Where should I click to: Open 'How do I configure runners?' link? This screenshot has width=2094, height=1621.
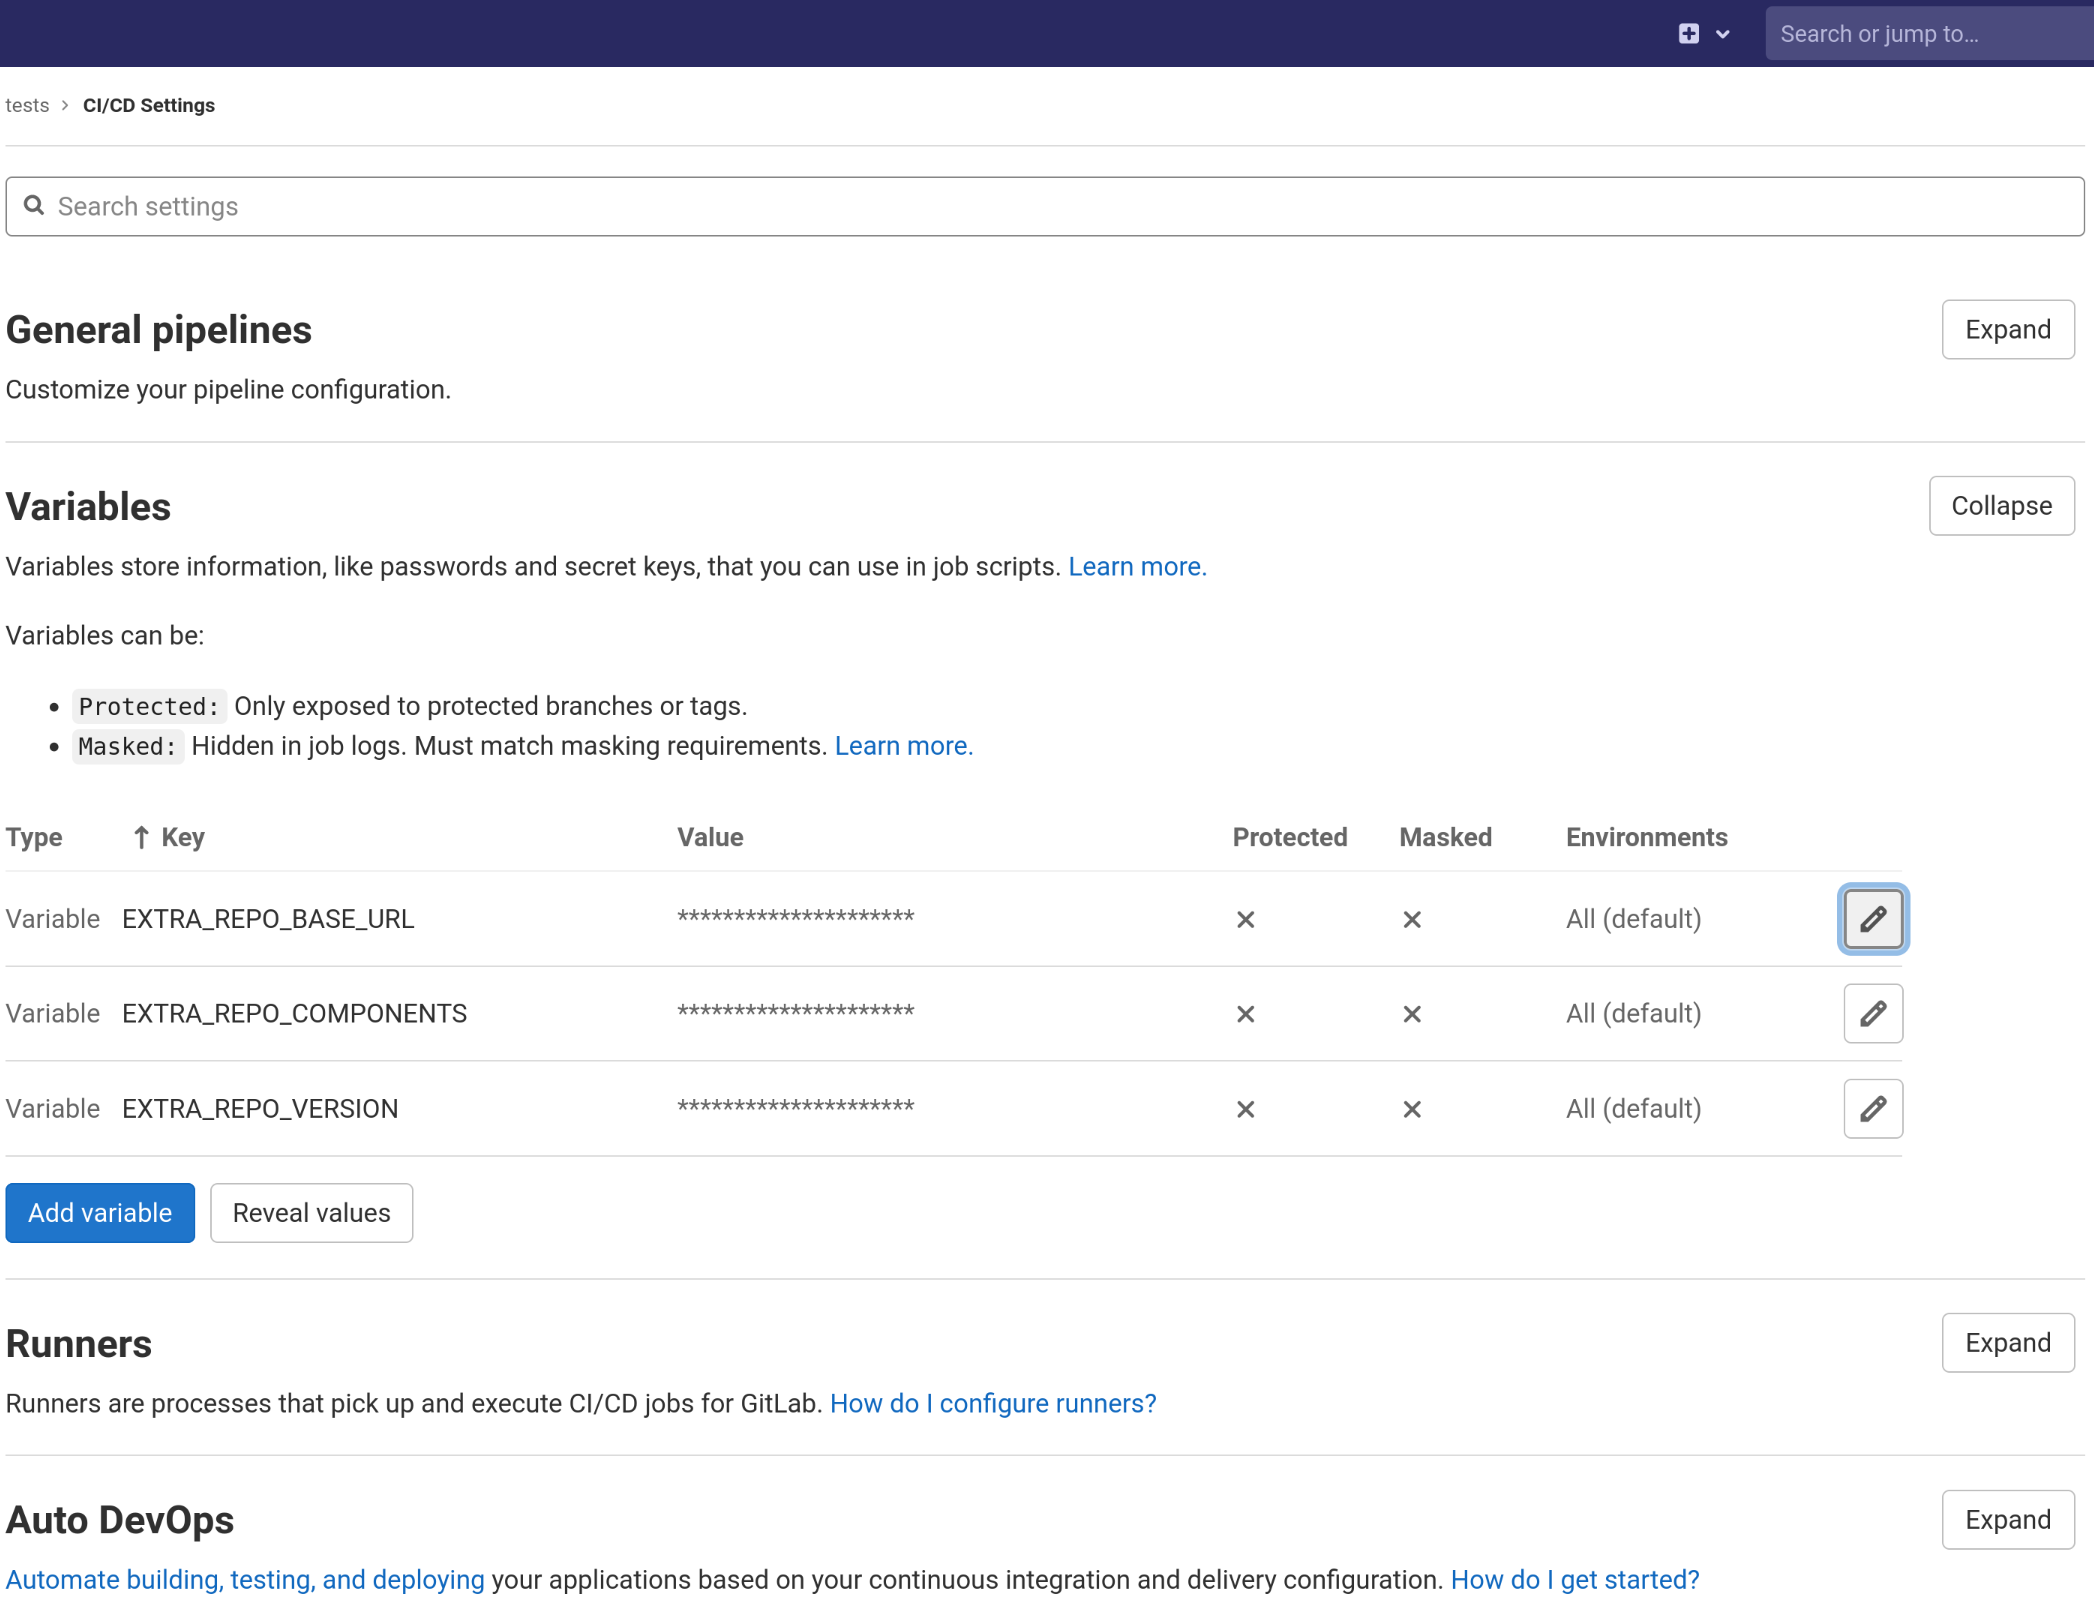992,1404
